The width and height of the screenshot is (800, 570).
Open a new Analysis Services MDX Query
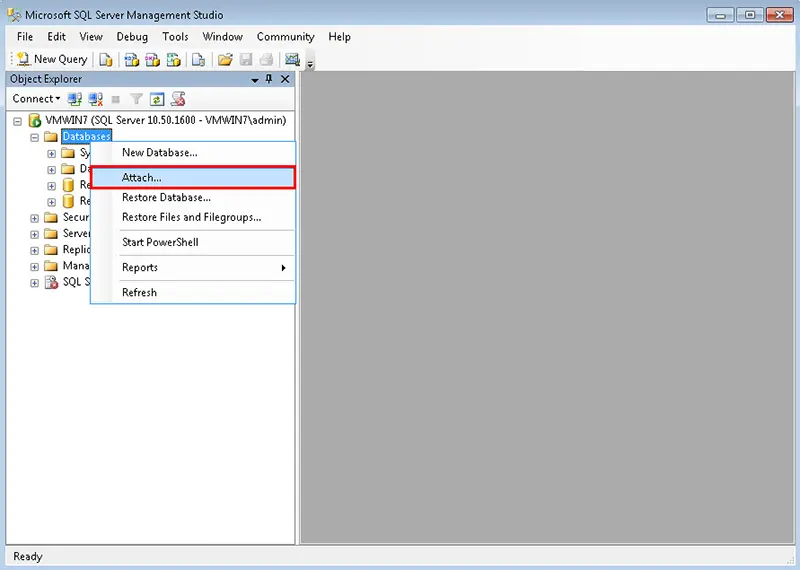coord(132,60)
